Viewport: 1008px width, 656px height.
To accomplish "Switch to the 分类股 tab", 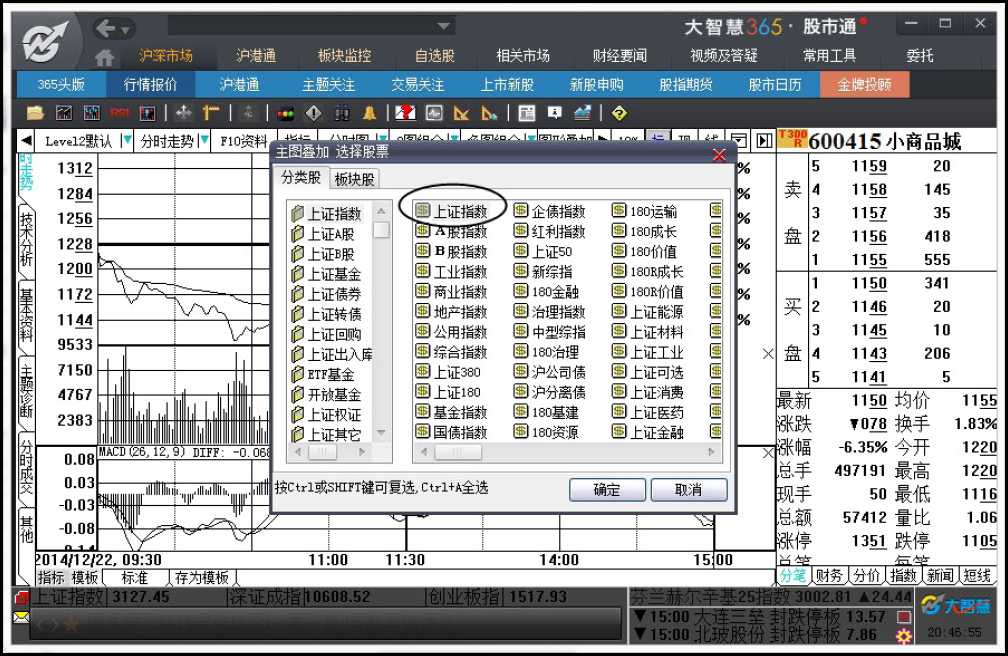I will (x=302, y=178).
